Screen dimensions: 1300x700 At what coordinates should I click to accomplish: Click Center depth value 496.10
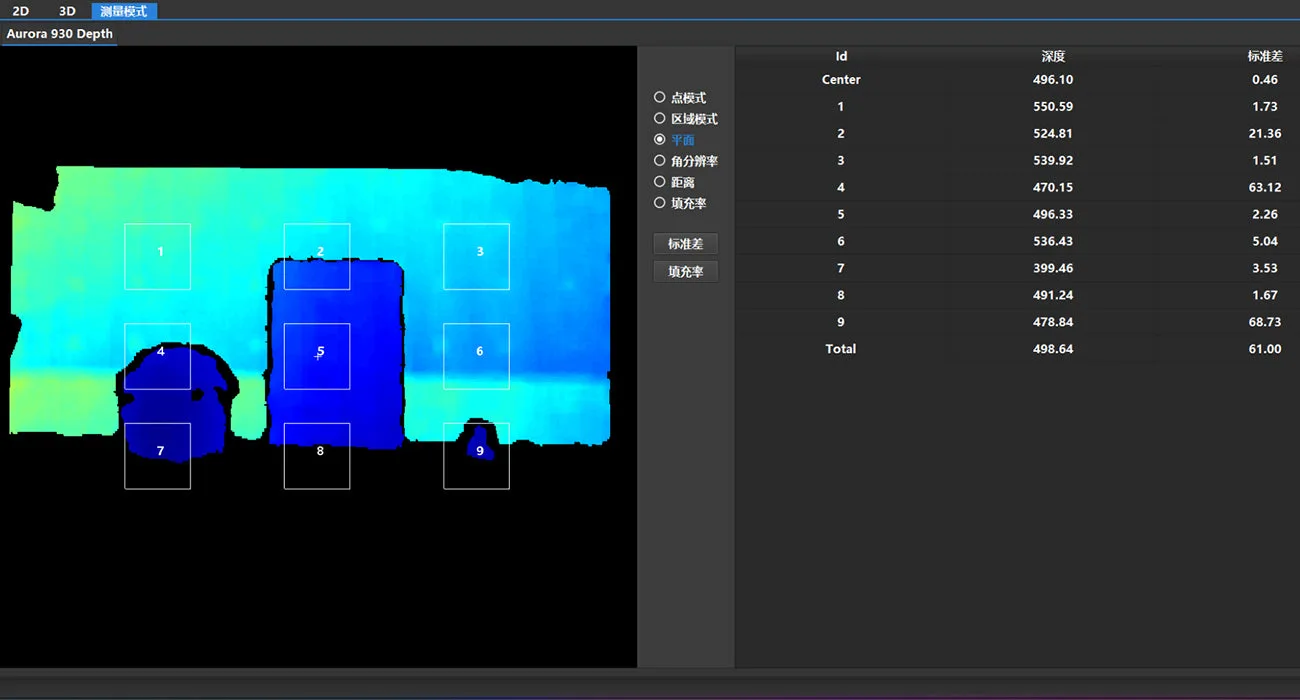(1053, 80)
